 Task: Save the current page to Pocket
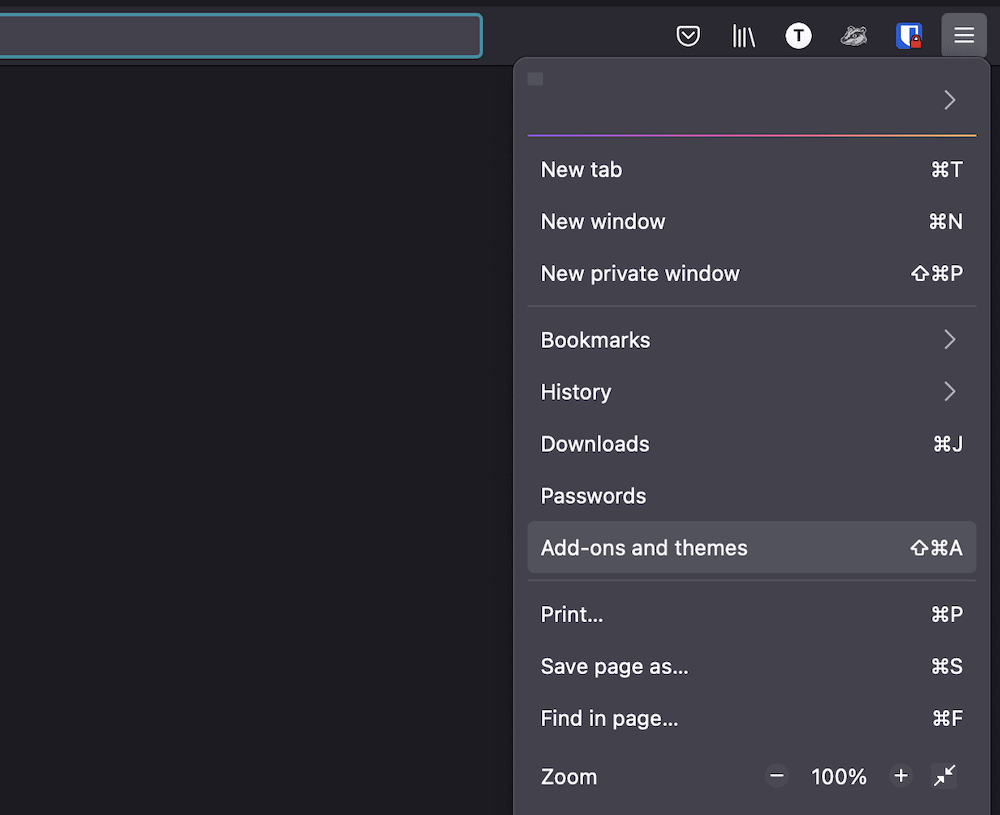(688, 35)
